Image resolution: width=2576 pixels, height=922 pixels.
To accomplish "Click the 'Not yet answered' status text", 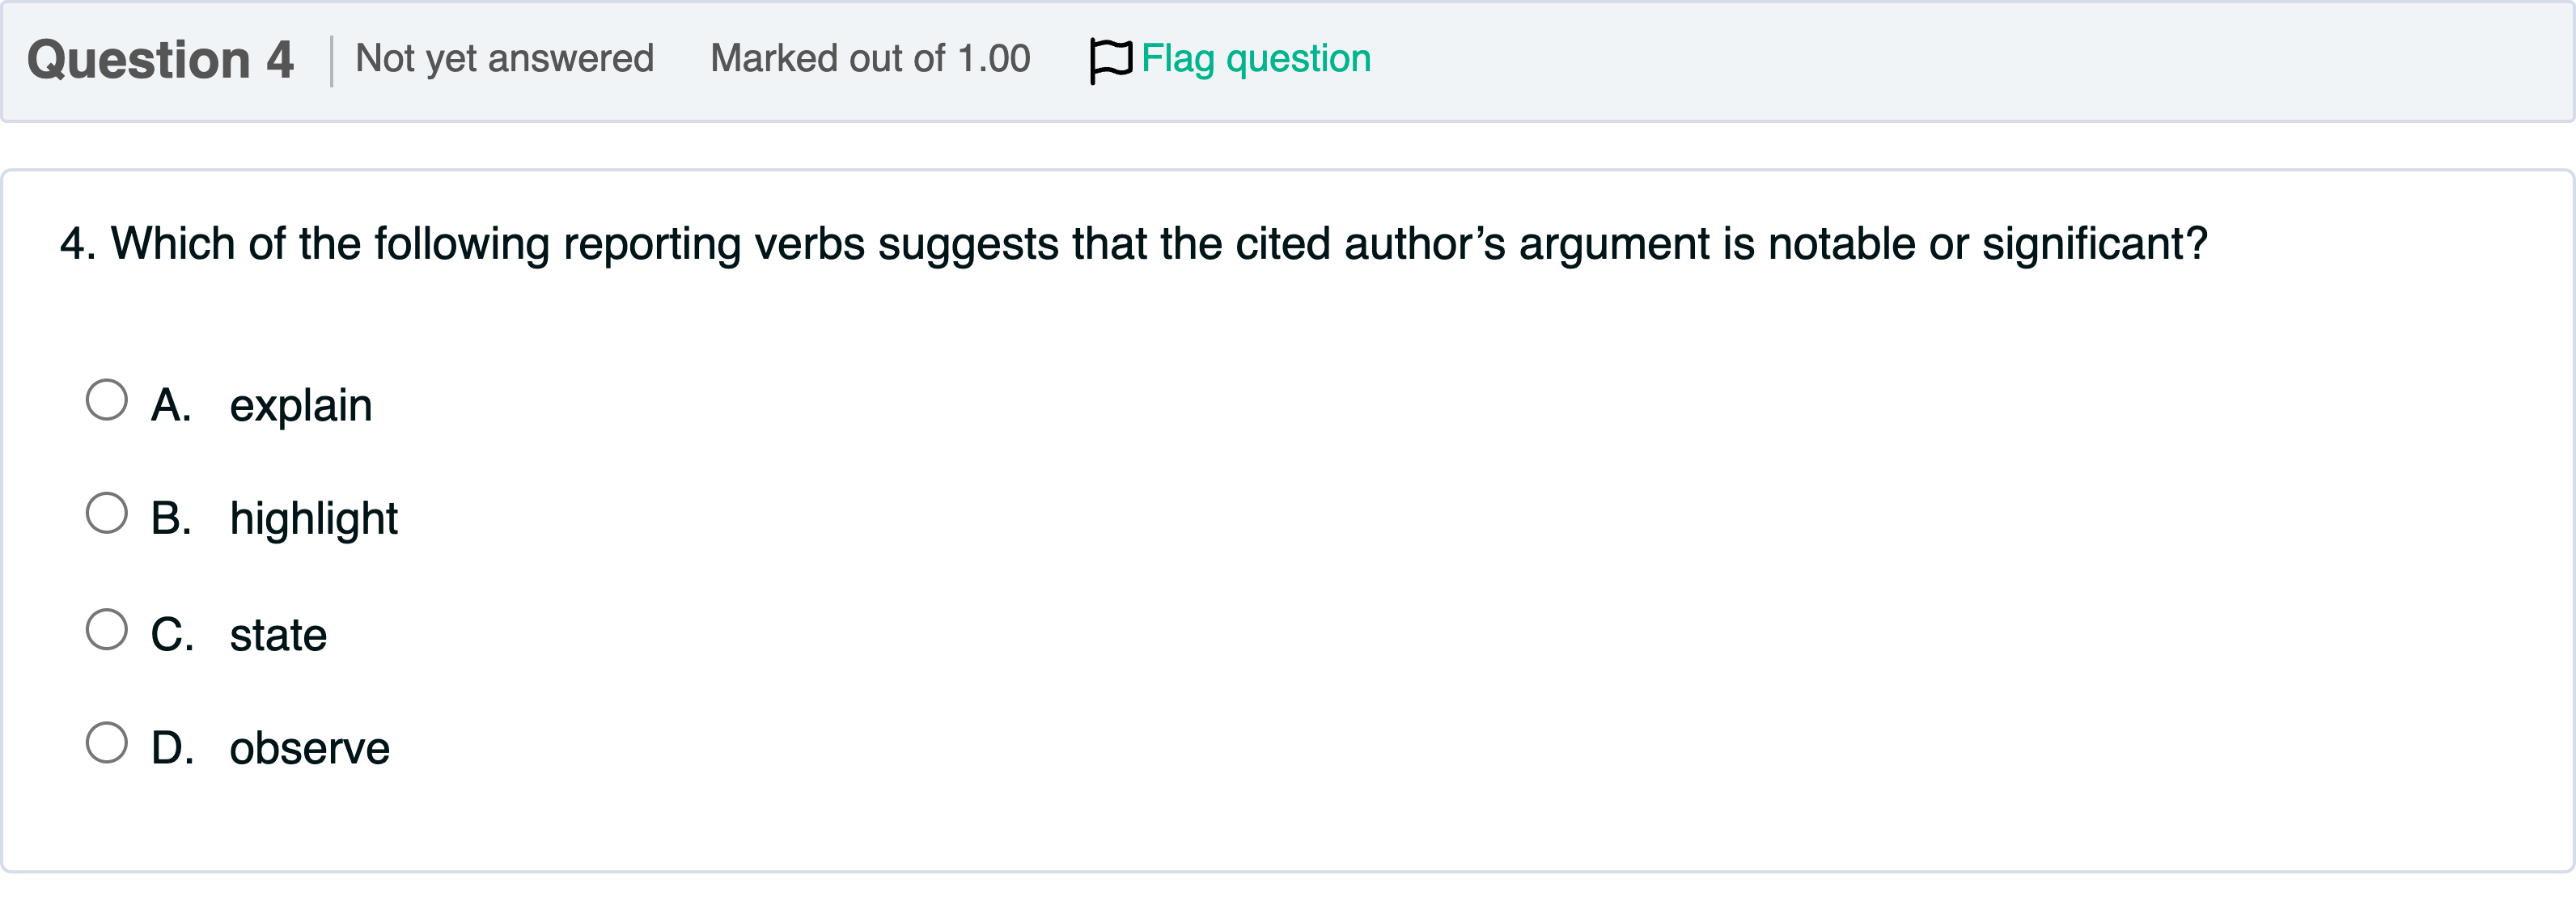I will 505,58.
